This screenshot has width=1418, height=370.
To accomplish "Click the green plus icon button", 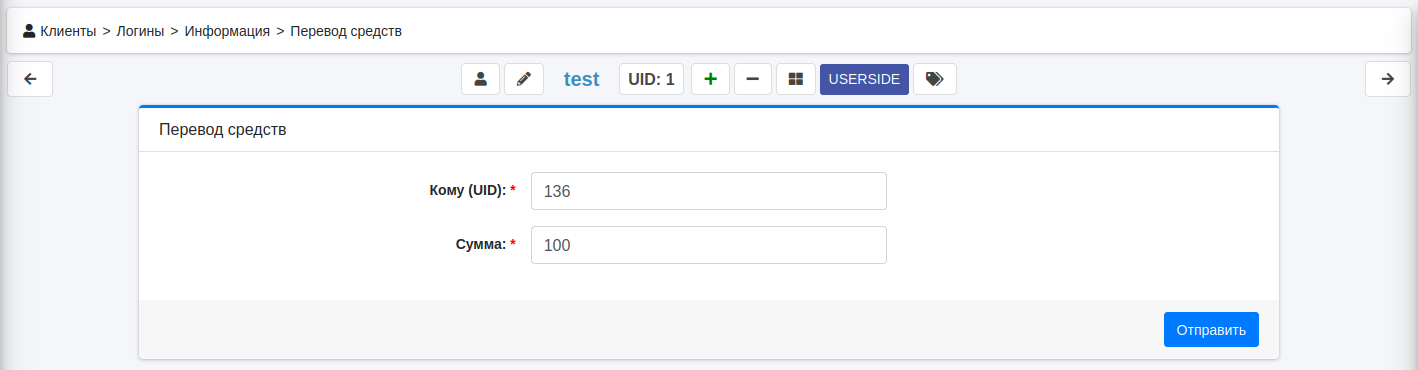I will [710, 79].
